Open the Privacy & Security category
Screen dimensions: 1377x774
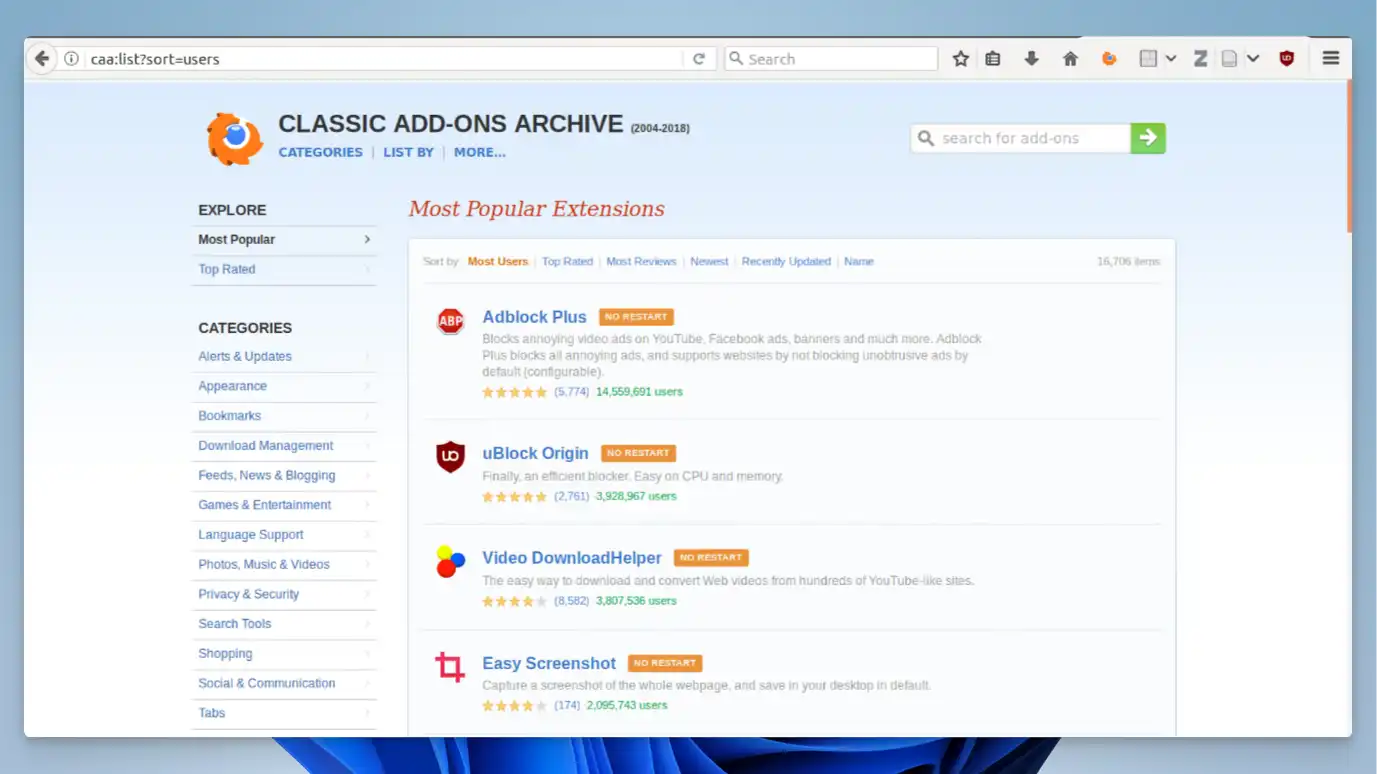[248, 593]
